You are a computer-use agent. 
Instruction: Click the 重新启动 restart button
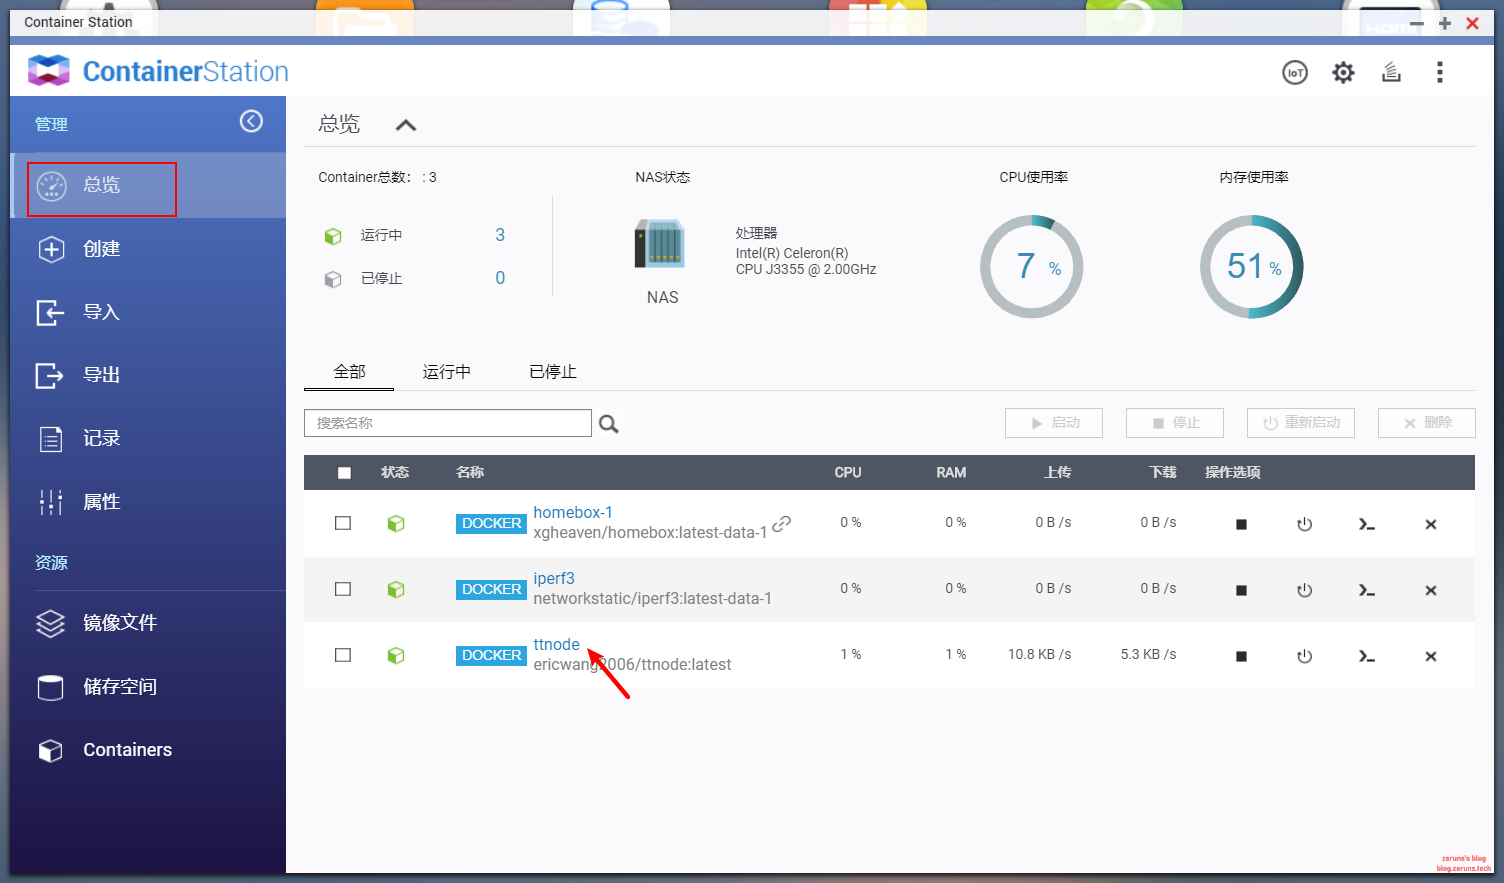1301,423
